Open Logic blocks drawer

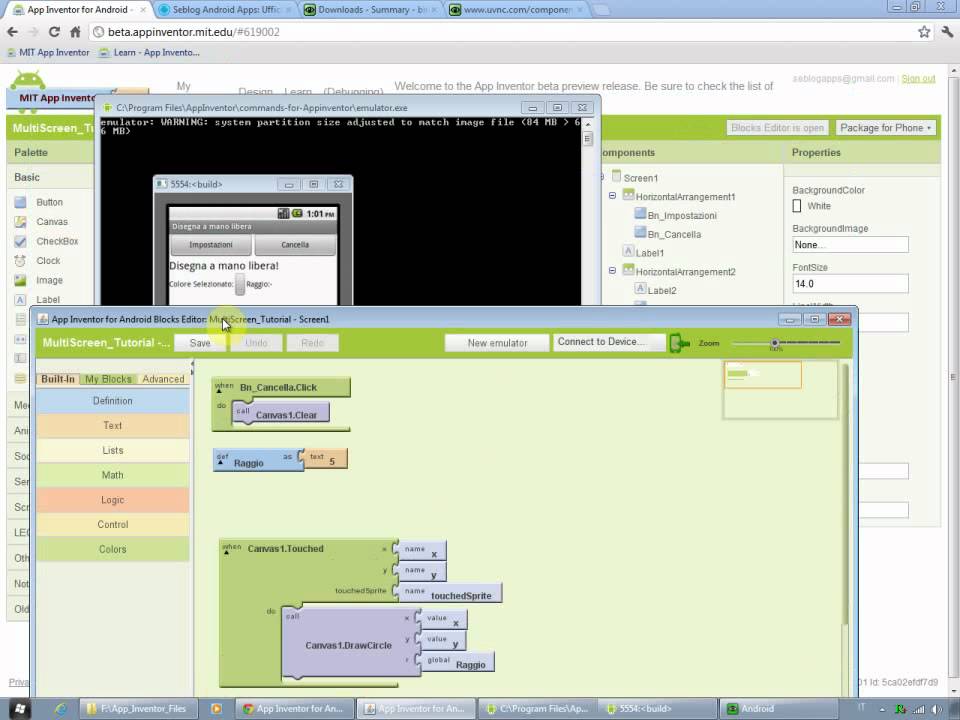pos(113,500)
